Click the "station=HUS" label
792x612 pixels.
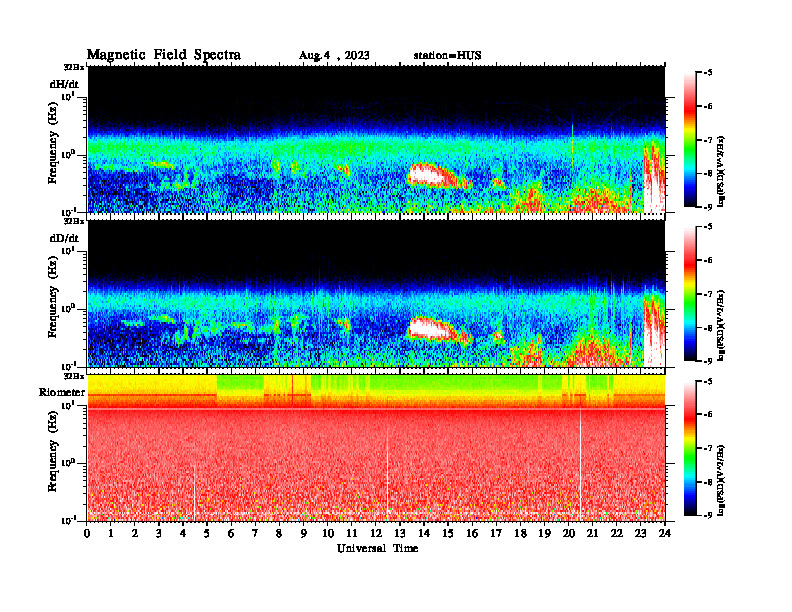(447, 56)
